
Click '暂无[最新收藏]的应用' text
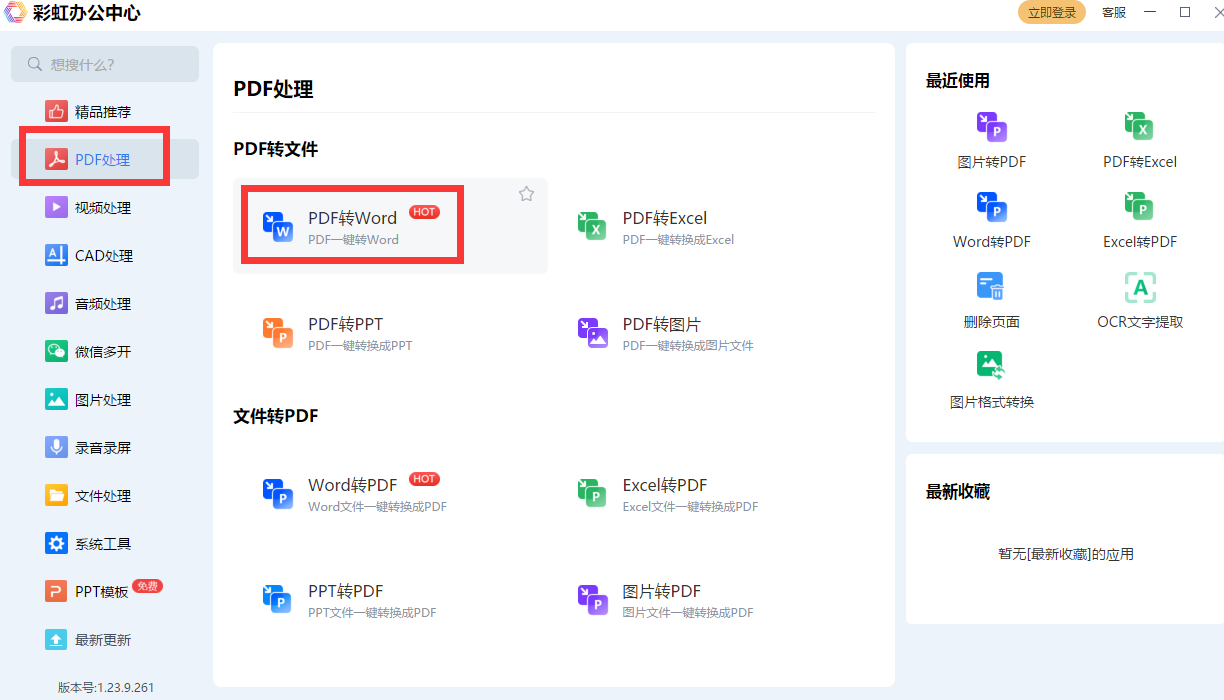pos(1066,554)
